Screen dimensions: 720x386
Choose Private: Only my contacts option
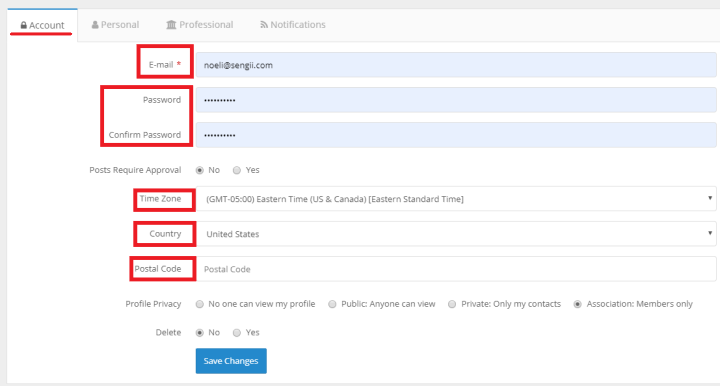[452, 304]
